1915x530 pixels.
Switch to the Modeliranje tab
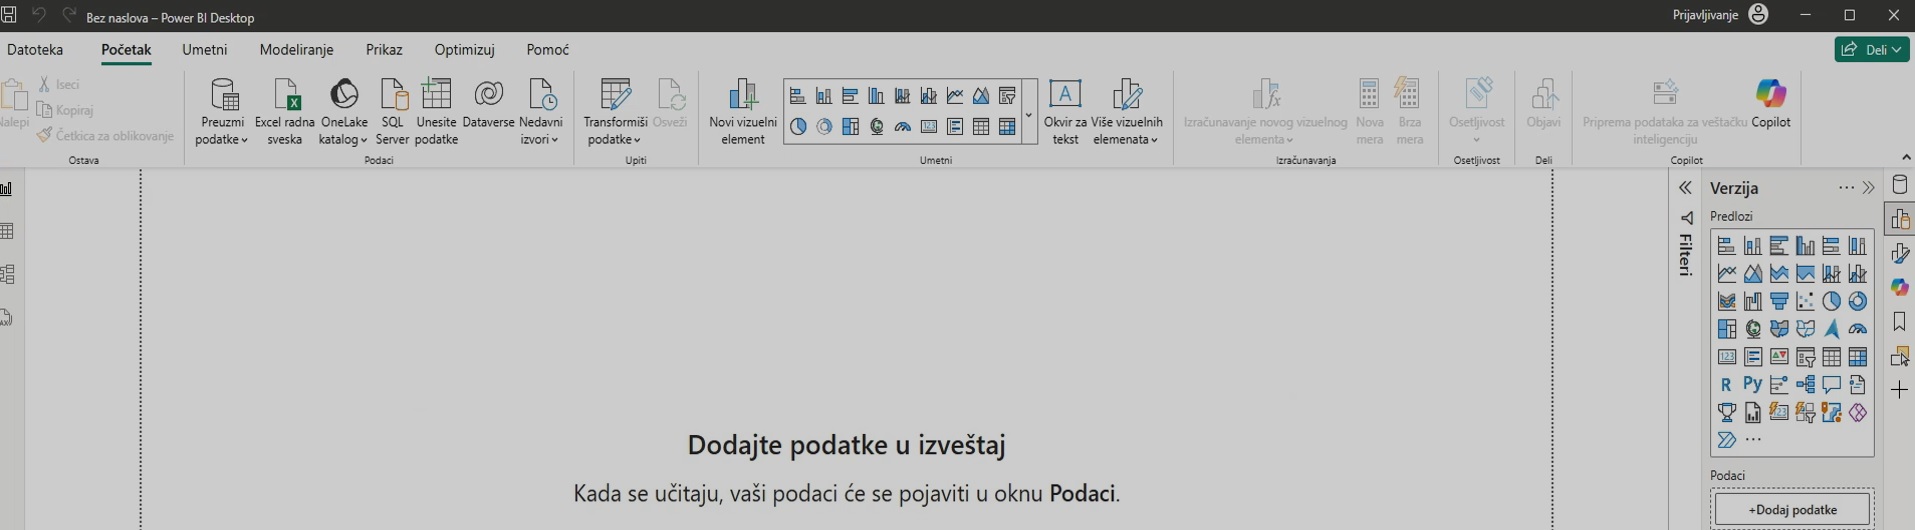(296, 50)
